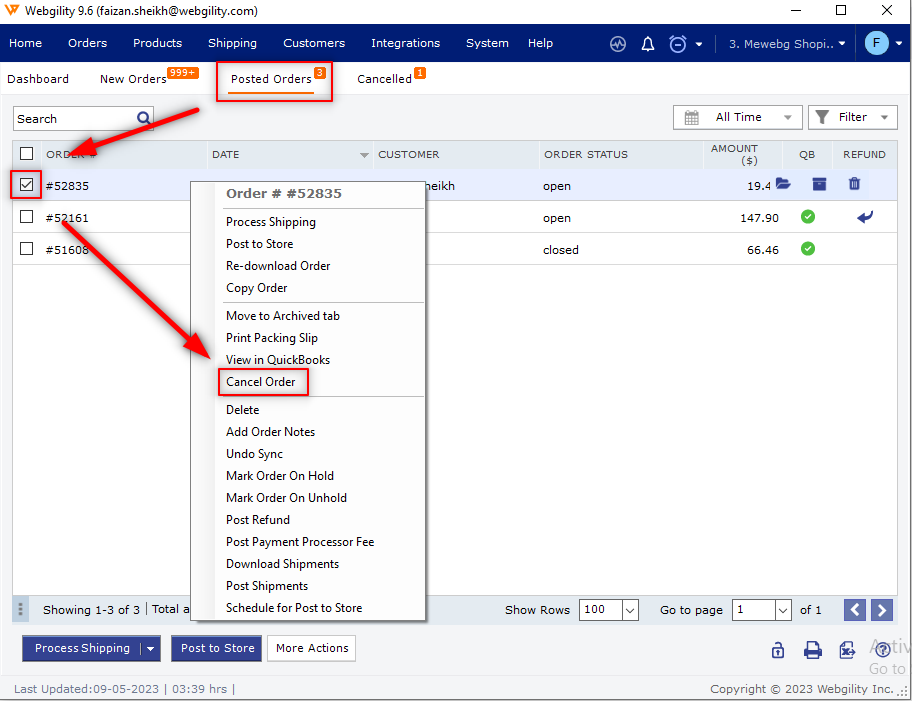Click the More Actions button
This screenshot has height=701, width=912.
[x=312, y=649]
